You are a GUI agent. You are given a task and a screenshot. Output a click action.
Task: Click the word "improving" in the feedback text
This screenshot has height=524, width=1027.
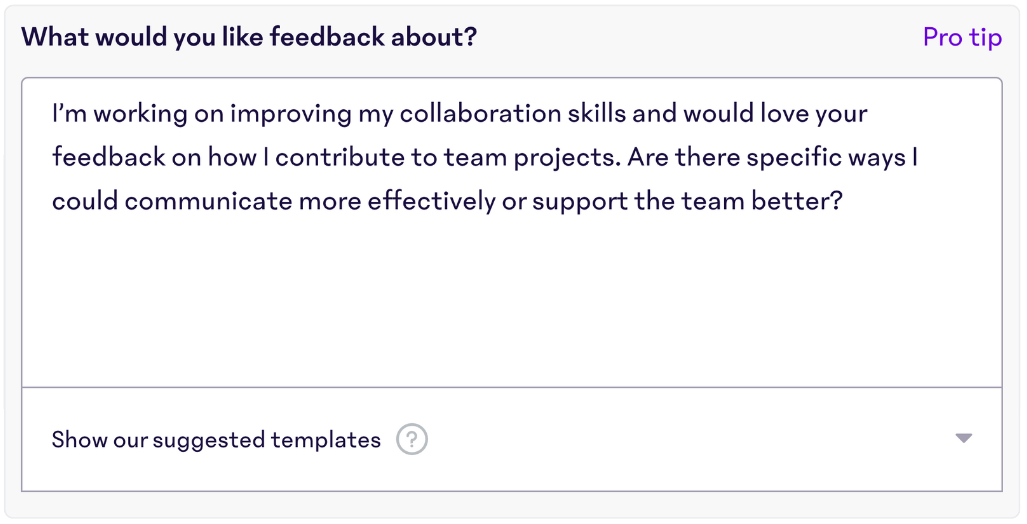tap(291, 113)
